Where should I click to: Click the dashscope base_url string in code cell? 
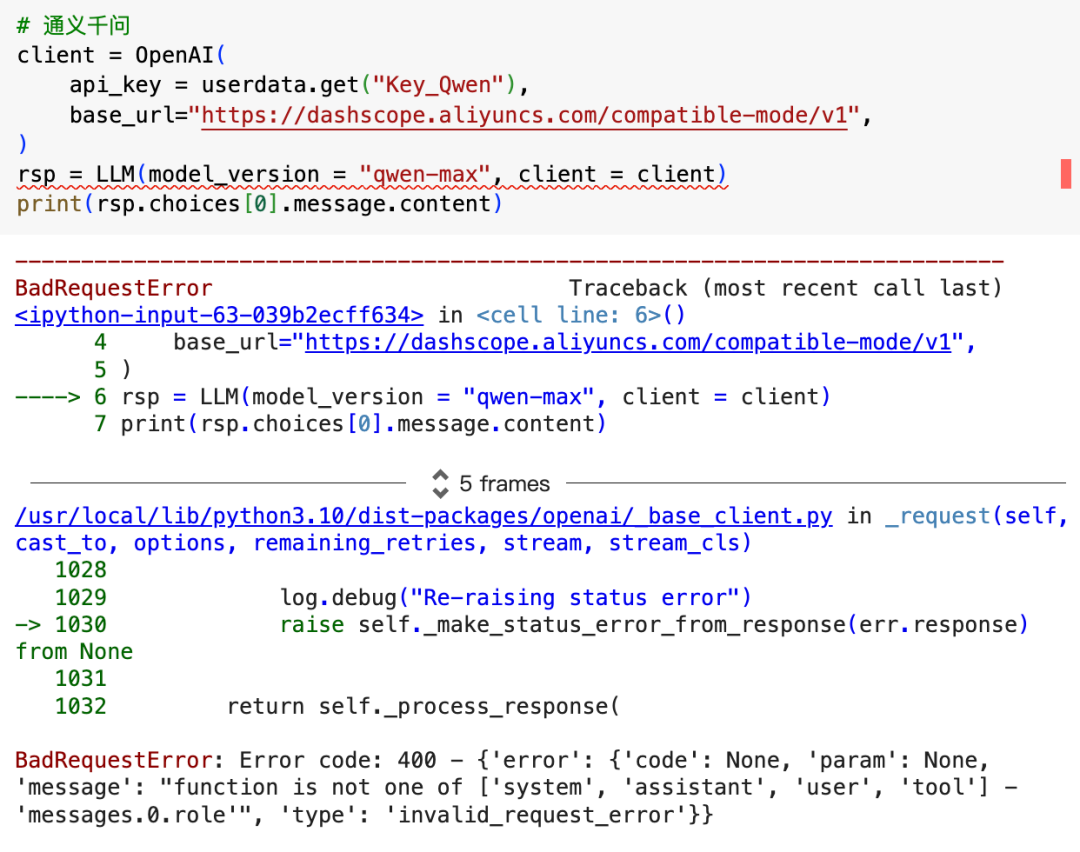[x=524, y=115]
